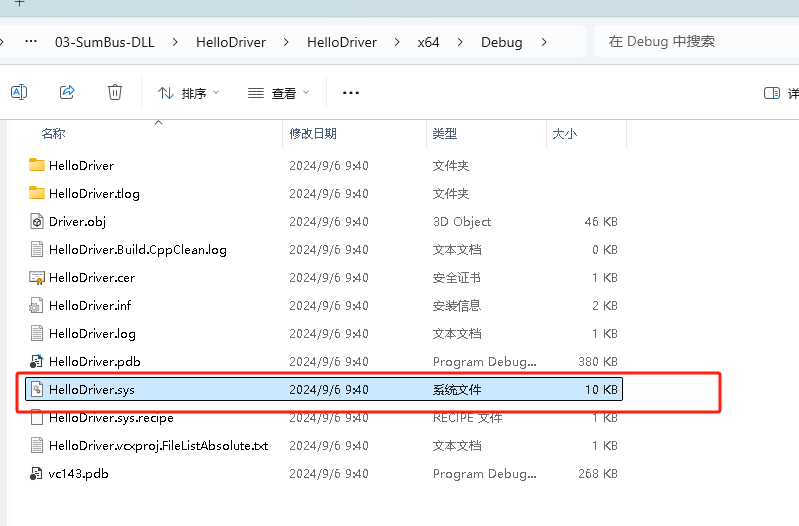
Task: Expand chevron after first HelloDriver breadcrumb
Action: point(286,42)
